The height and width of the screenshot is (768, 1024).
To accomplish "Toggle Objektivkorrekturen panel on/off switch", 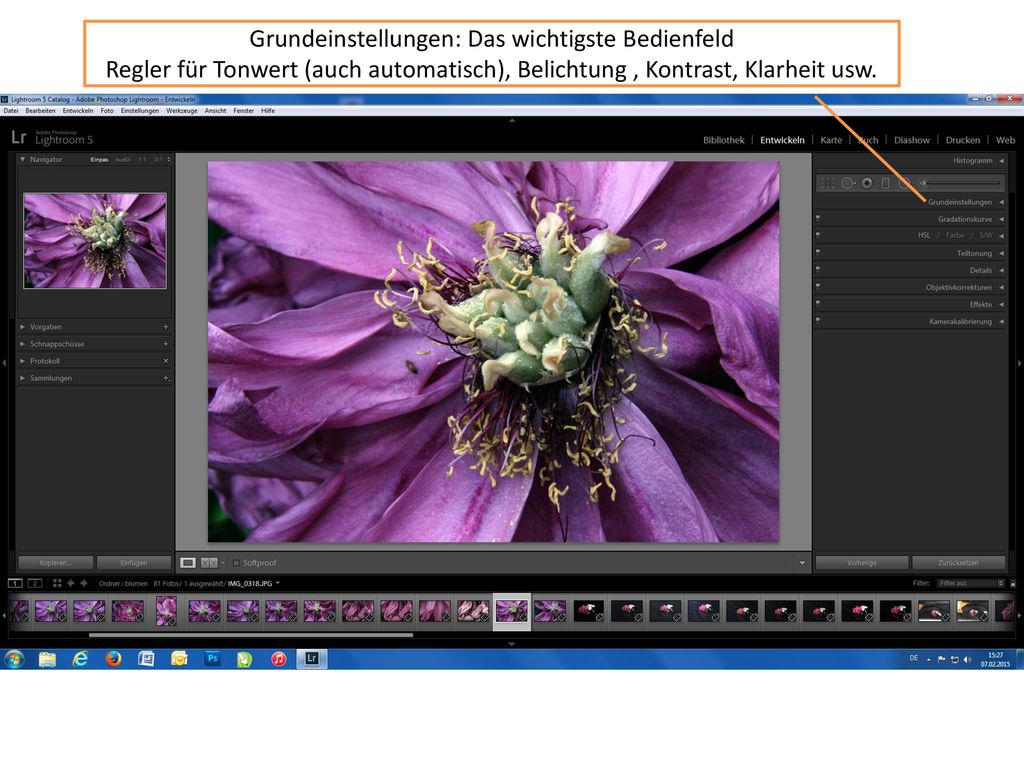I will pyautogui.click(x=818, y=285).
